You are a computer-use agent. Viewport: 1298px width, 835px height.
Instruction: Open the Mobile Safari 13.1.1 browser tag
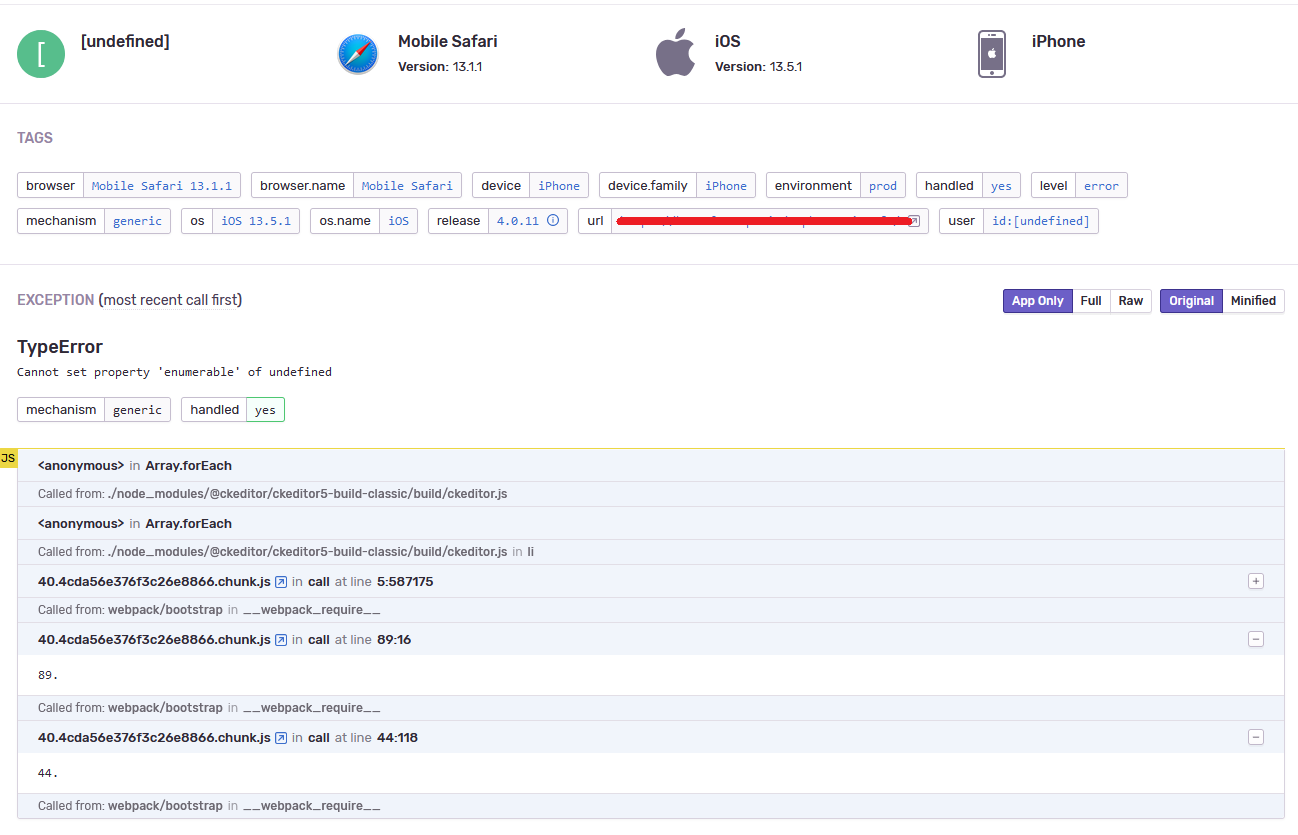[x=162, y=185]
